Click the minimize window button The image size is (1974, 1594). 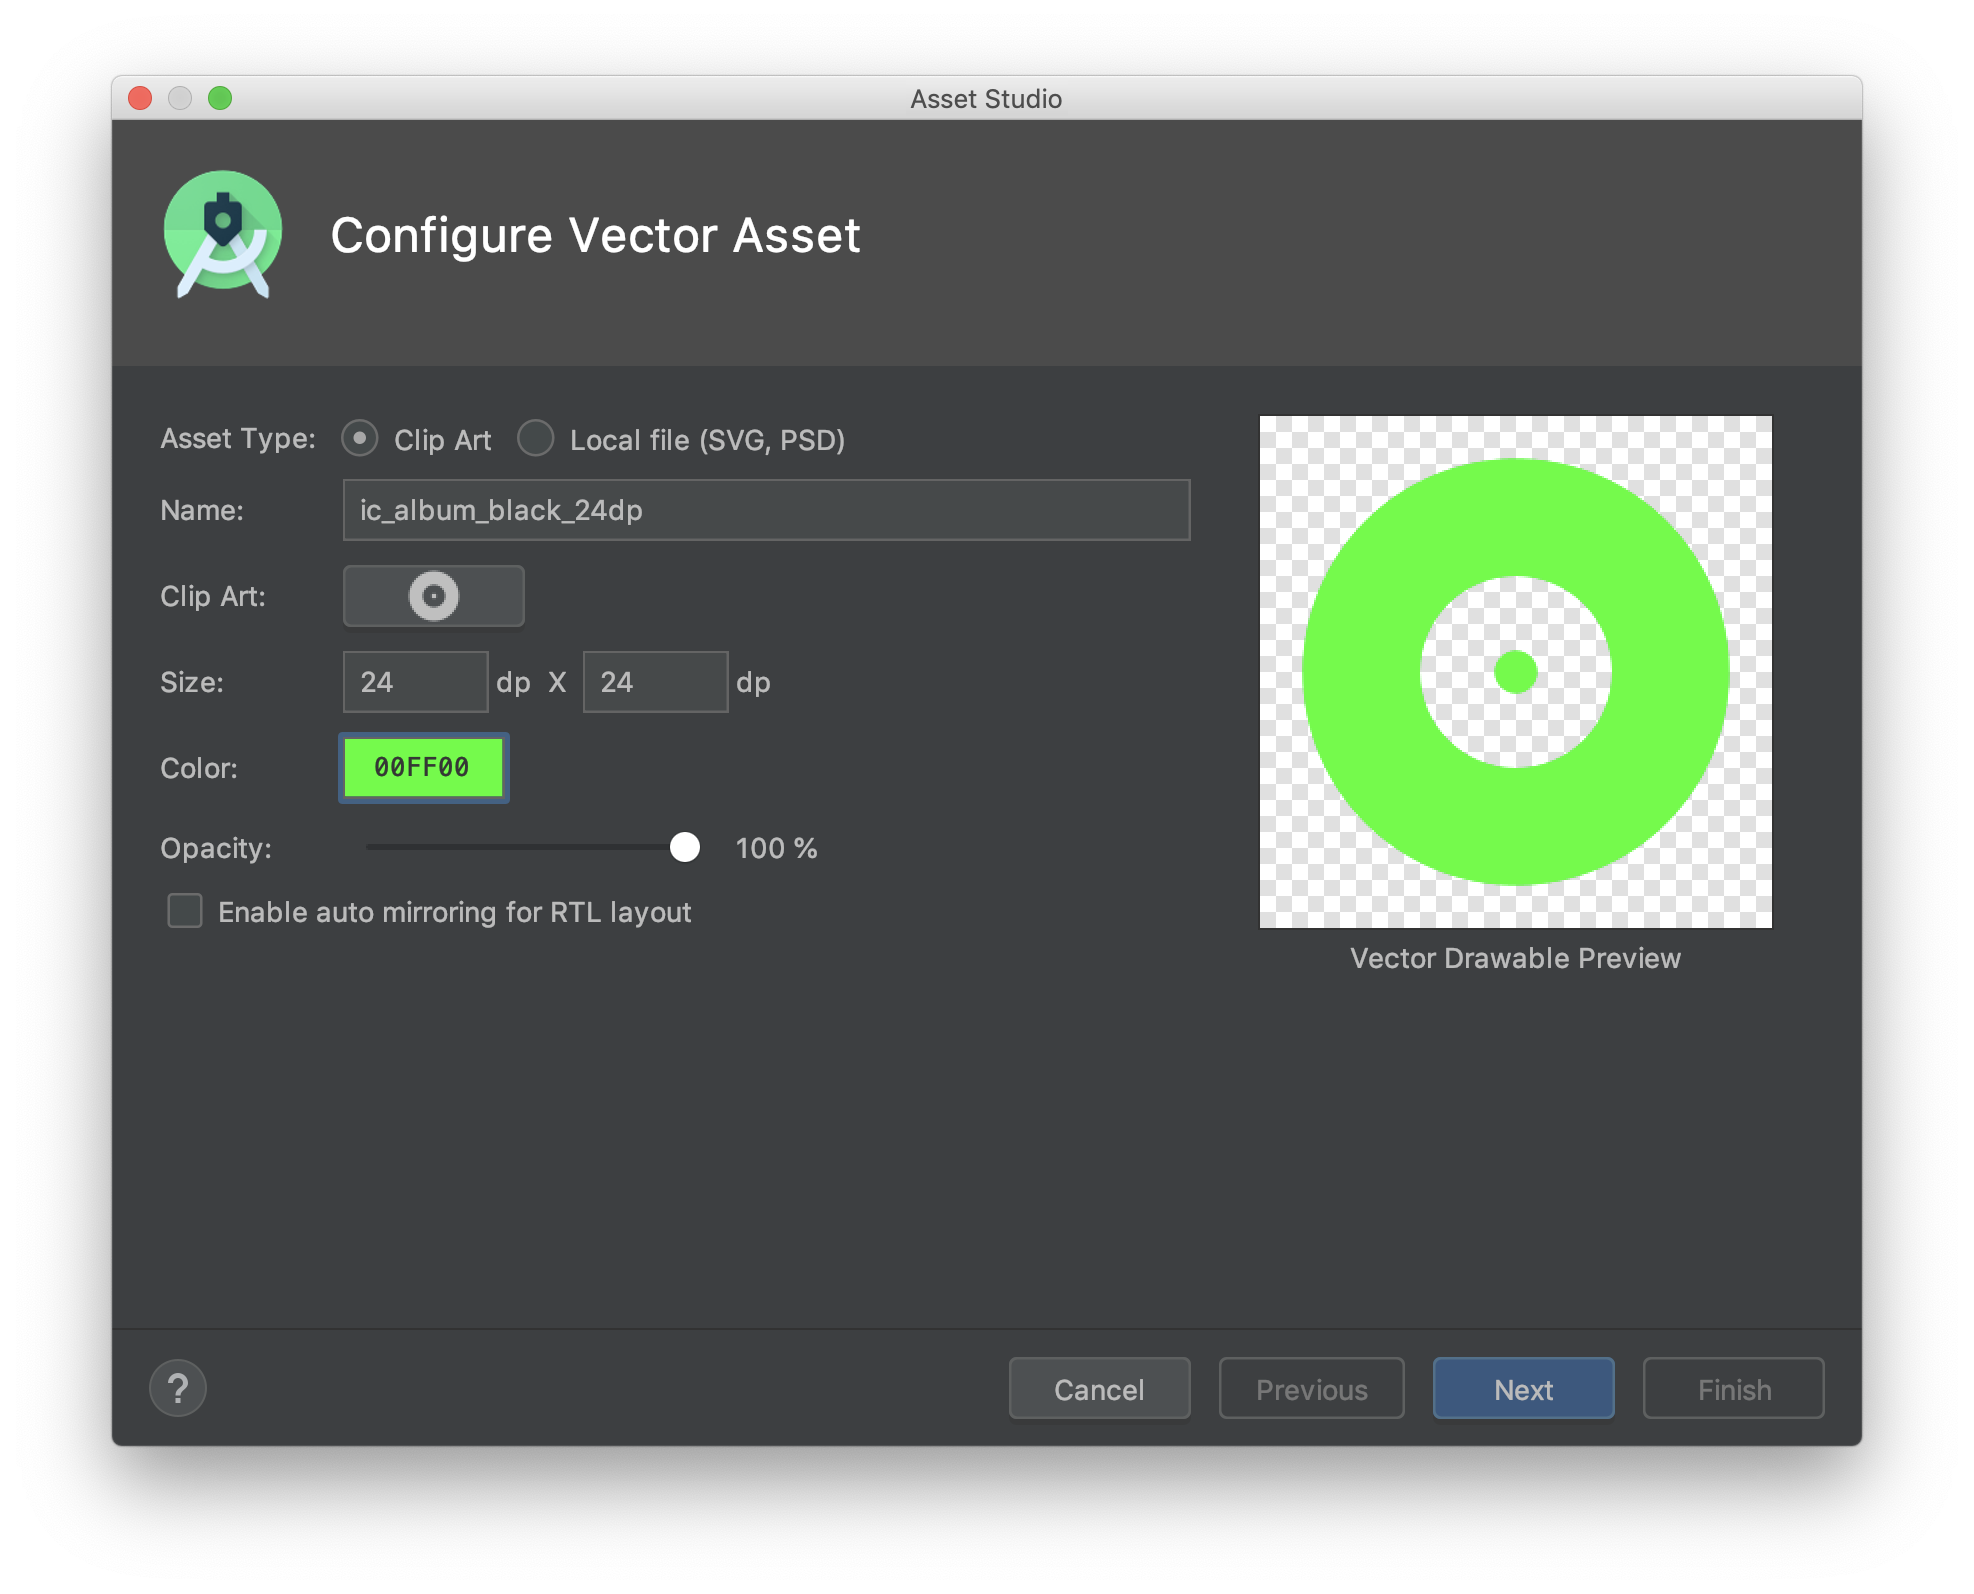click(180, 98)
